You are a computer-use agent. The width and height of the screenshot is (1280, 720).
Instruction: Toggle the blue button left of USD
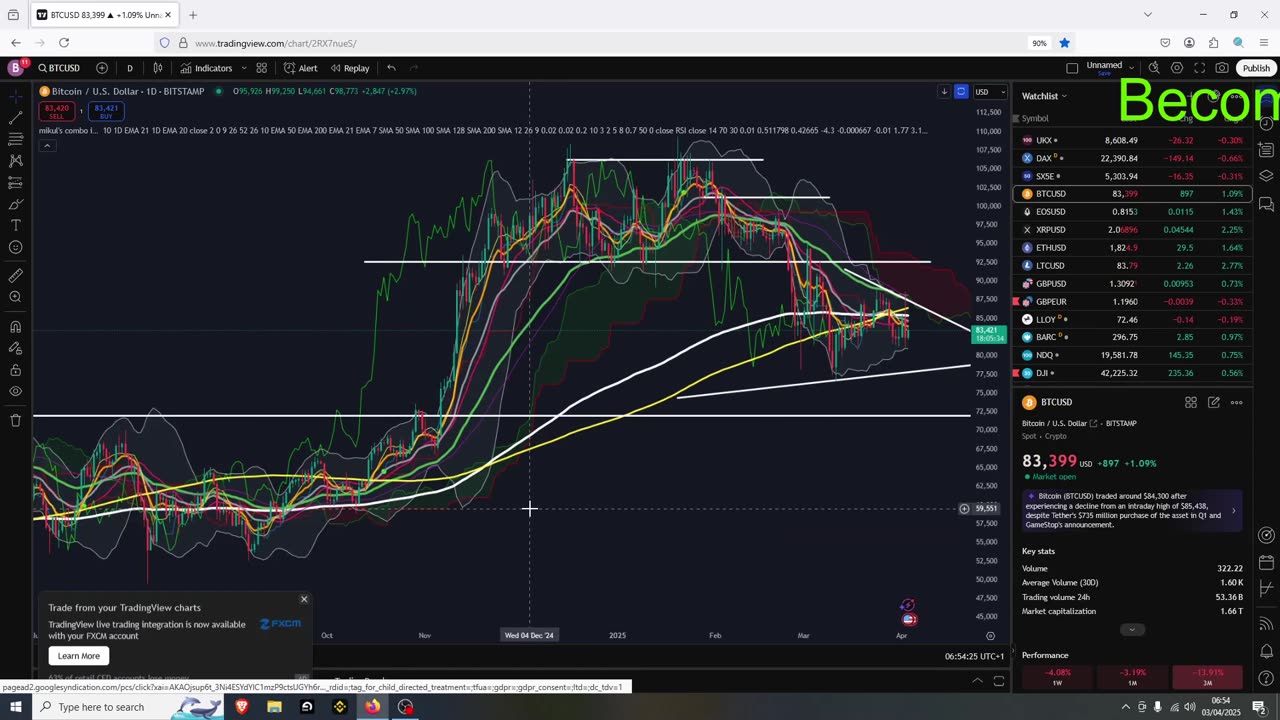[961, 92]
